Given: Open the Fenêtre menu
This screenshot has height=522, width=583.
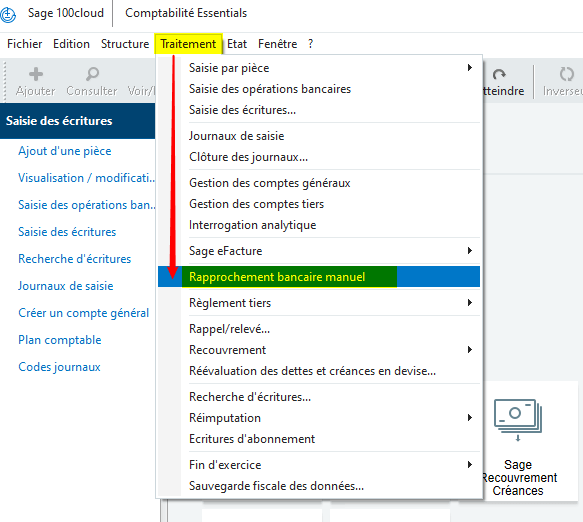Looking at the screenshot, I should point(277,44).
